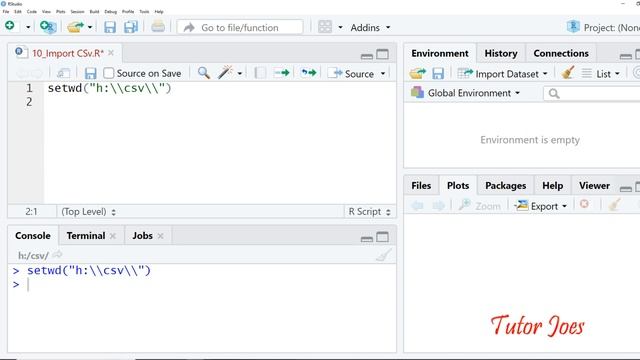Click the view working directory arrow icon
Screen dimensions: 640x360
tap(58, 255)
